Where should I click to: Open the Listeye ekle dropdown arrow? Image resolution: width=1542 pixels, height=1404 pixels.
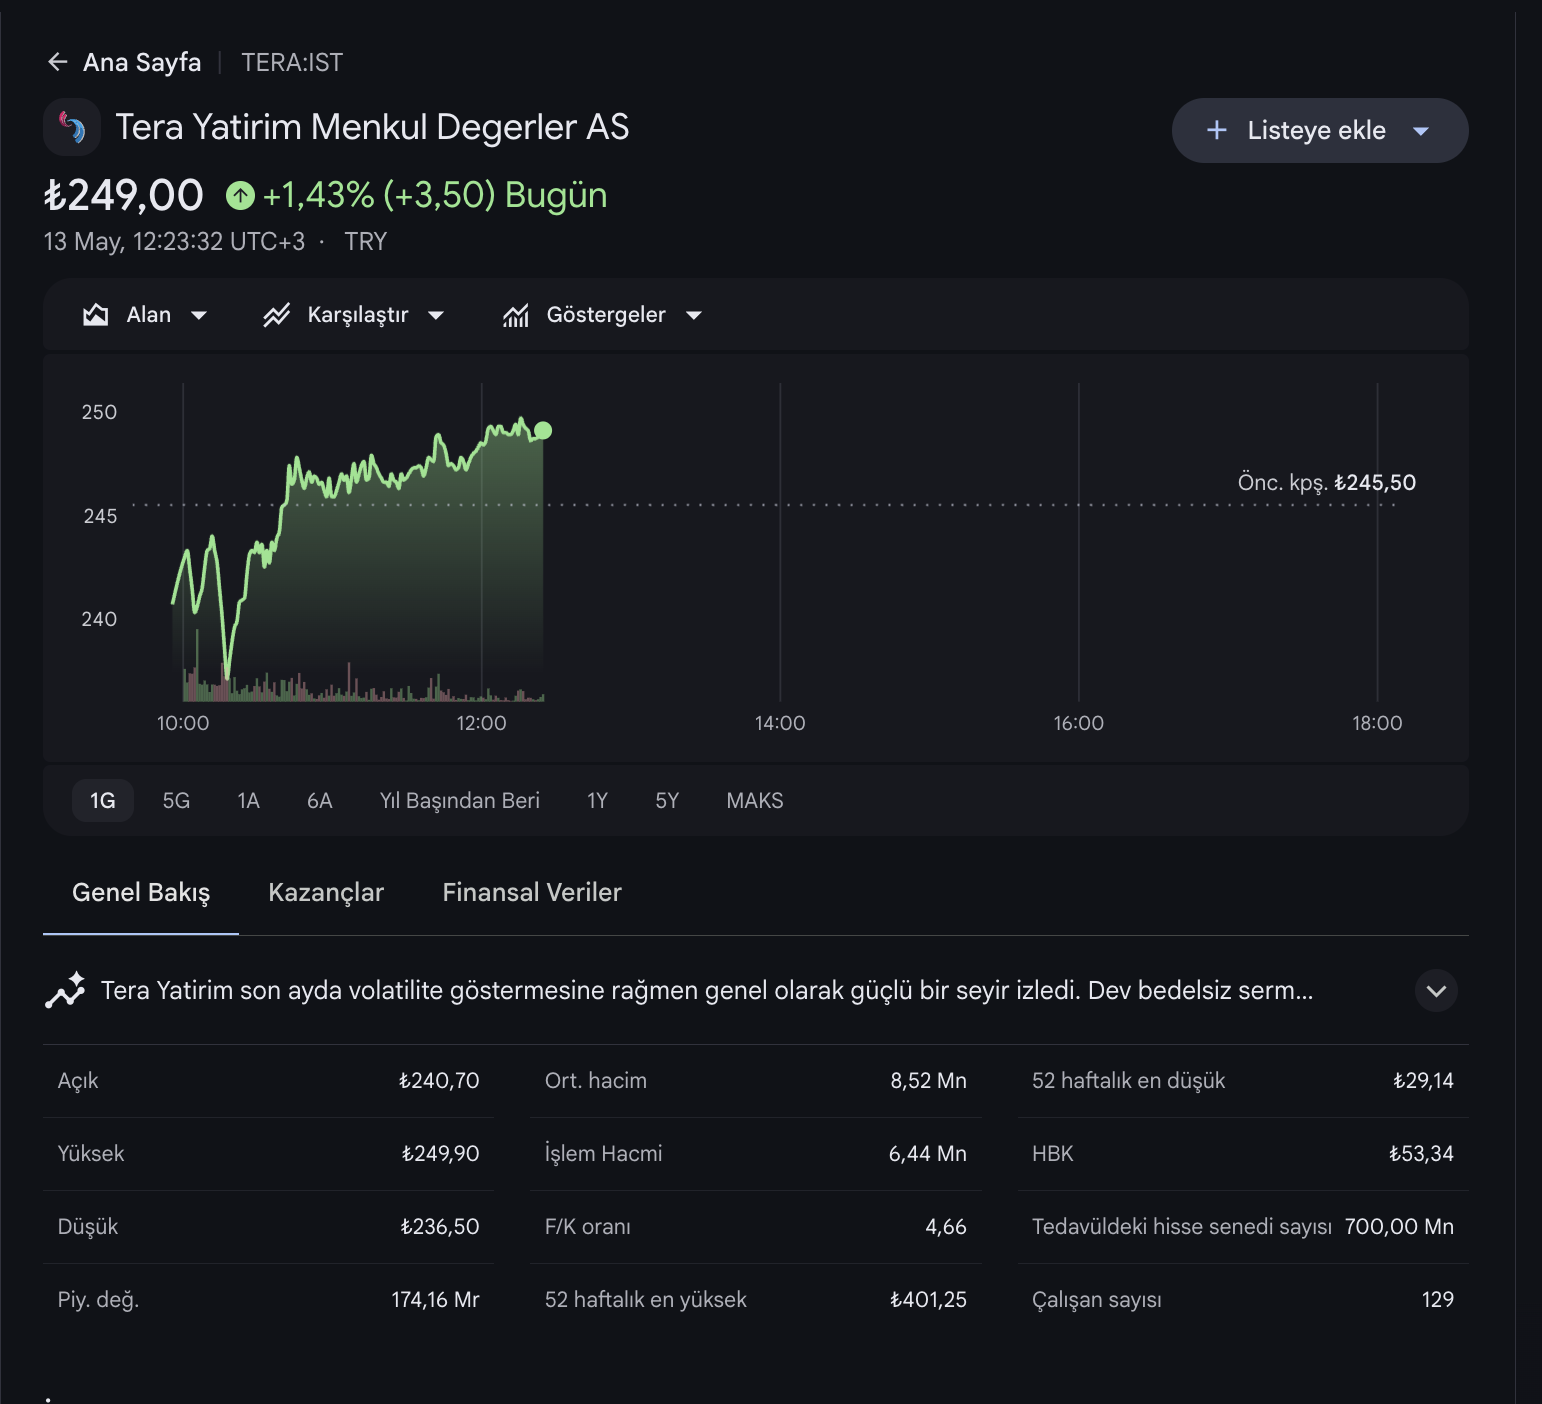(x=1421, y=131)
